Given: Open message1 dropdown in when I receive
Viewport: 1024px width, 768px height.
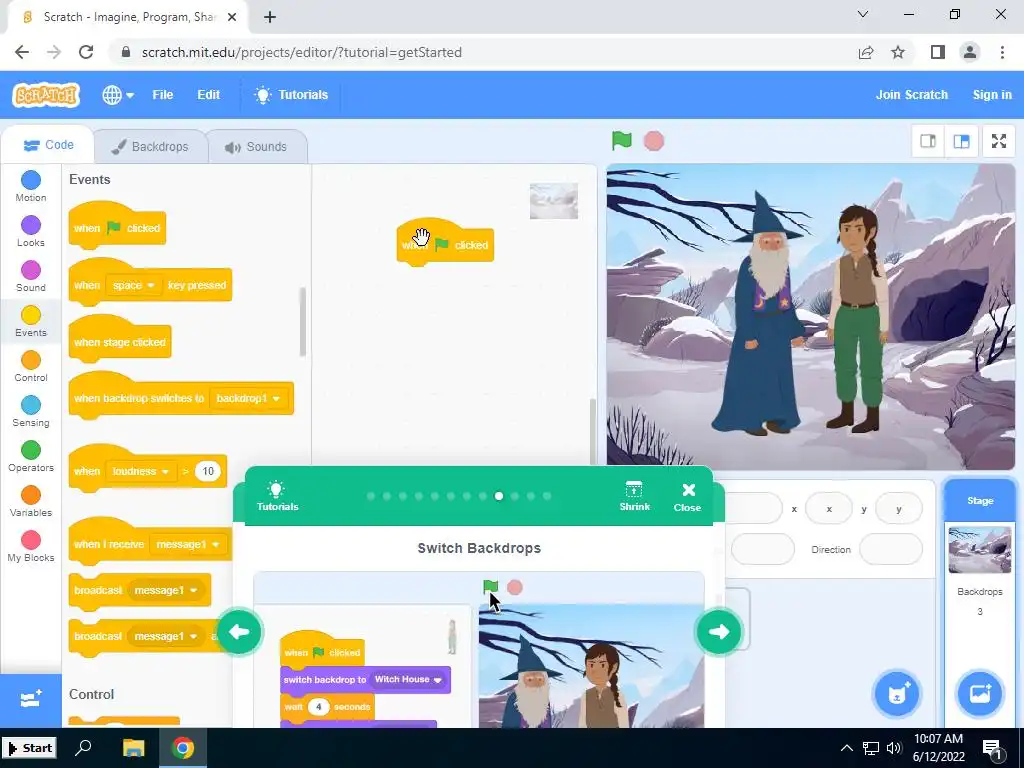Looking at the screenshot, I should point(187,544).
